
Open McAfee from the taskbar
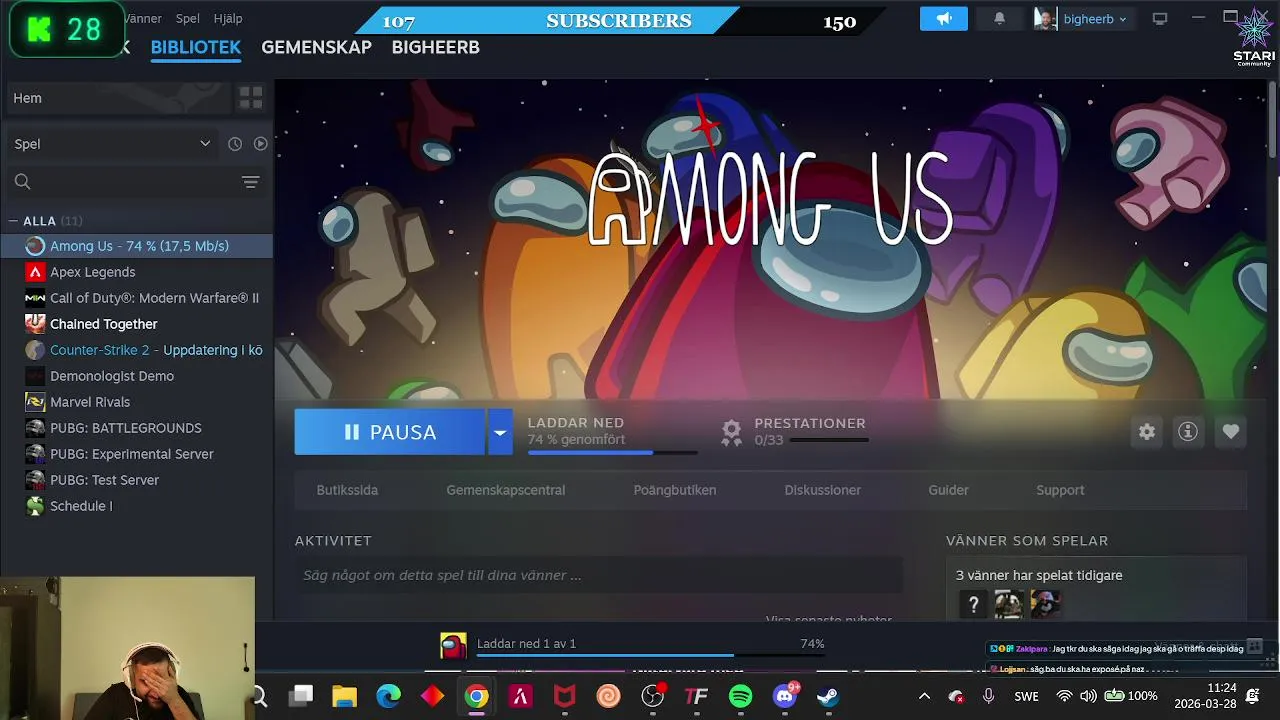(x=564, y=696)
